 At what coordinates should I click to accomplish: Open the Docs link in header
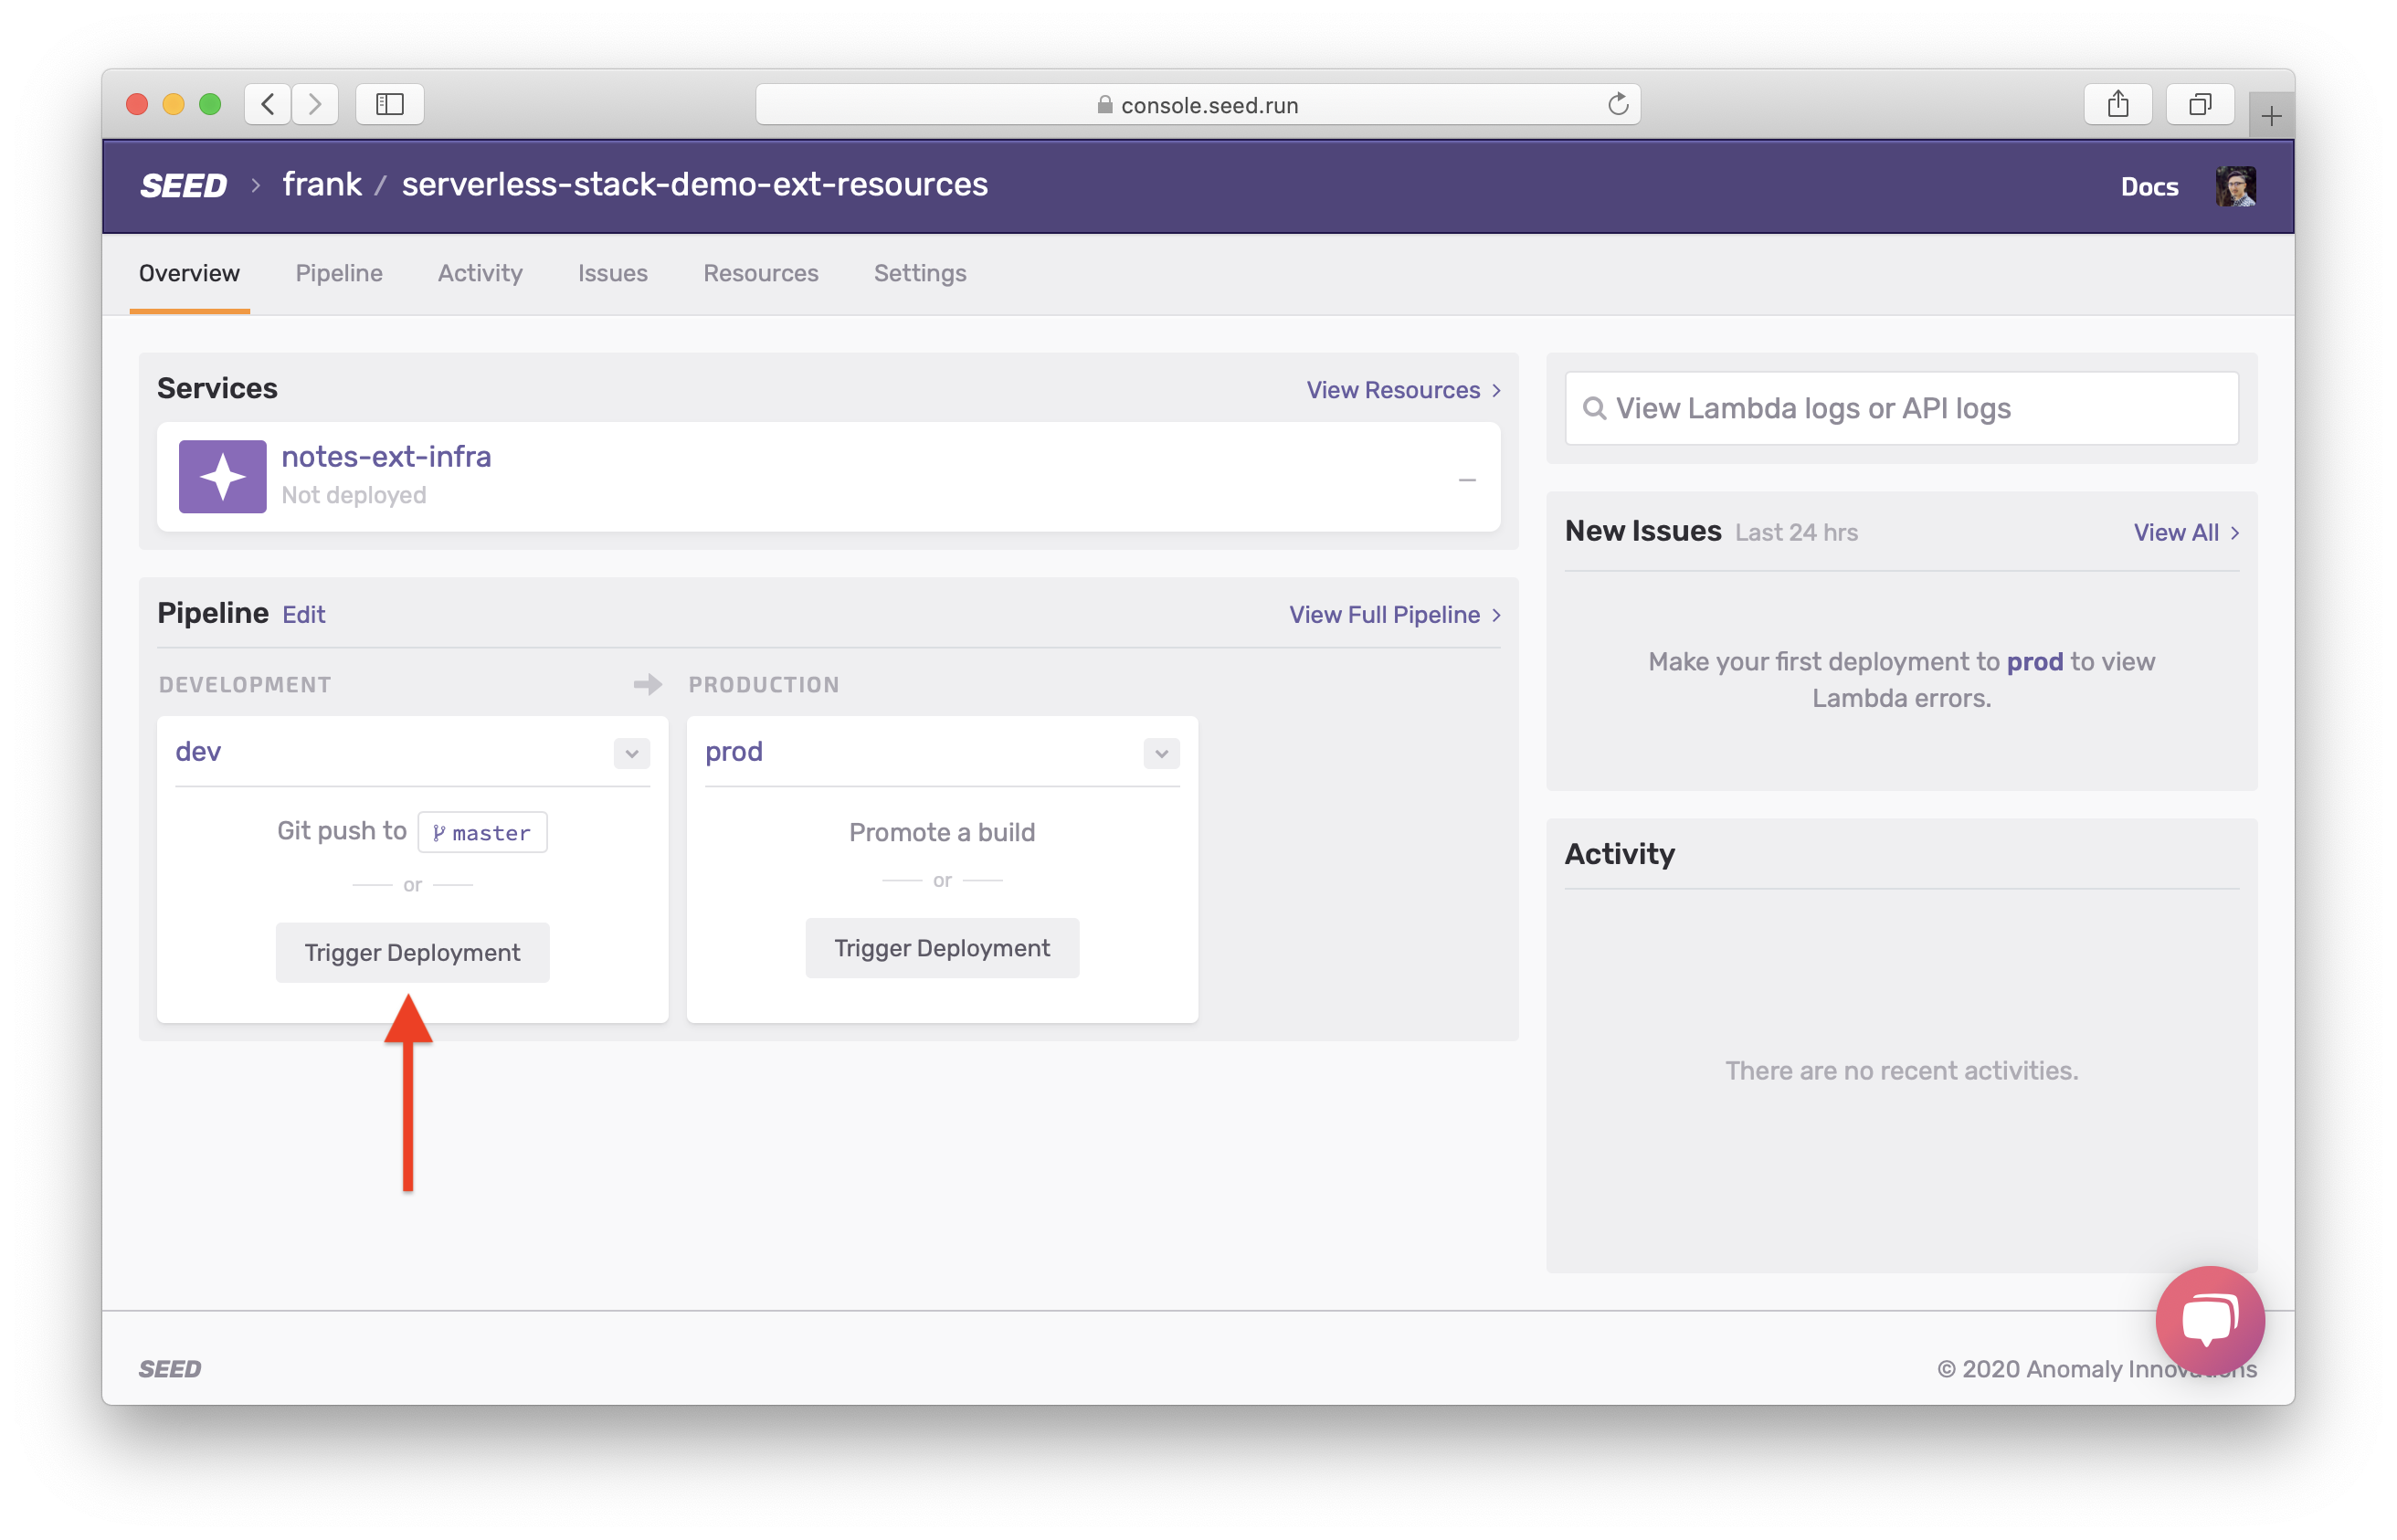pos(2149,187)
